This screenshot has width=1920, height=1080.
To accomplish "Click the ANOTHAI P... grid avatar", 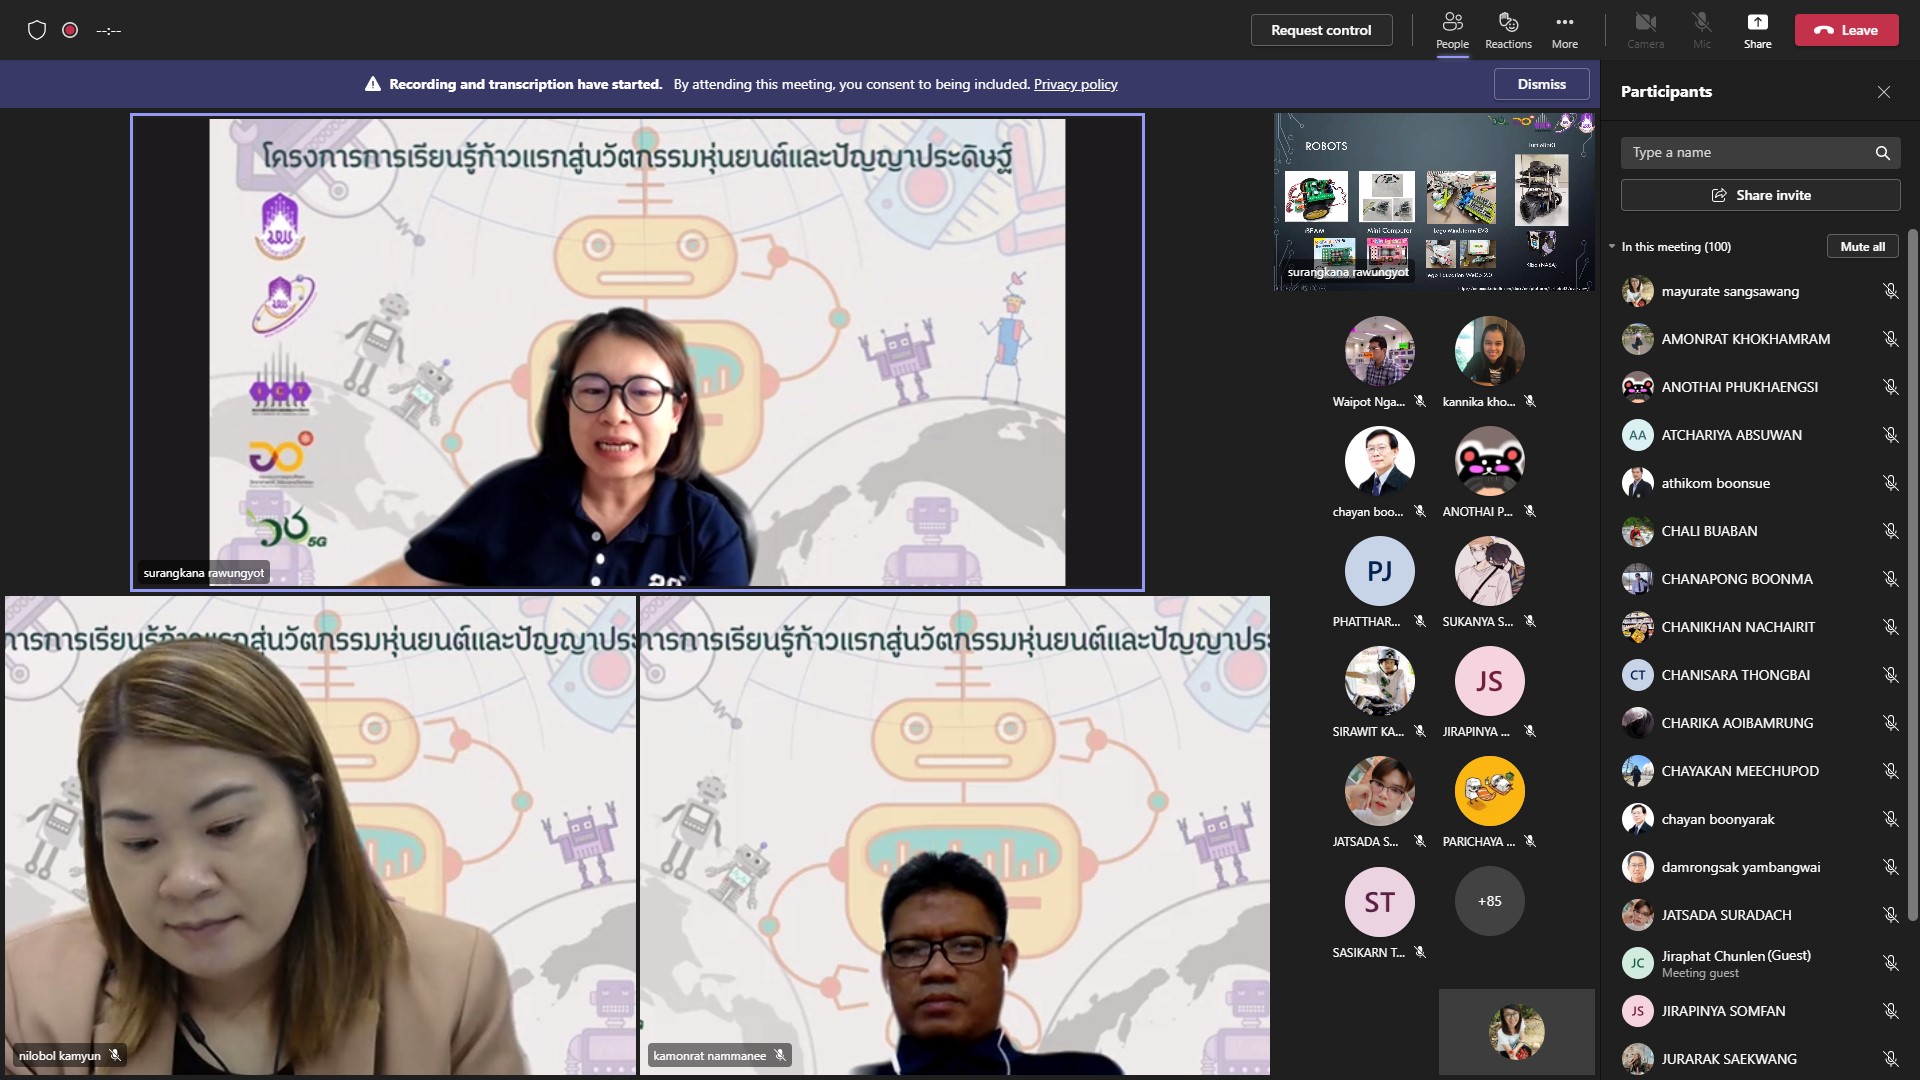I will tap(1489, 461).
